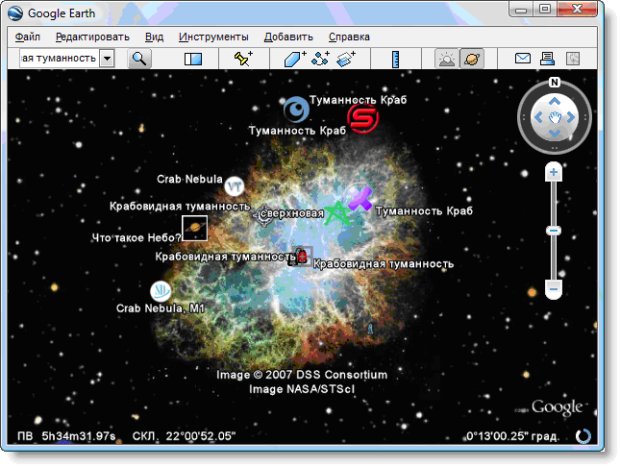Toggle the sunlight toolbar button
Image resolution: width=620 pixels, height=467 pixels.
pyautogui.click(x=446, y=59)
